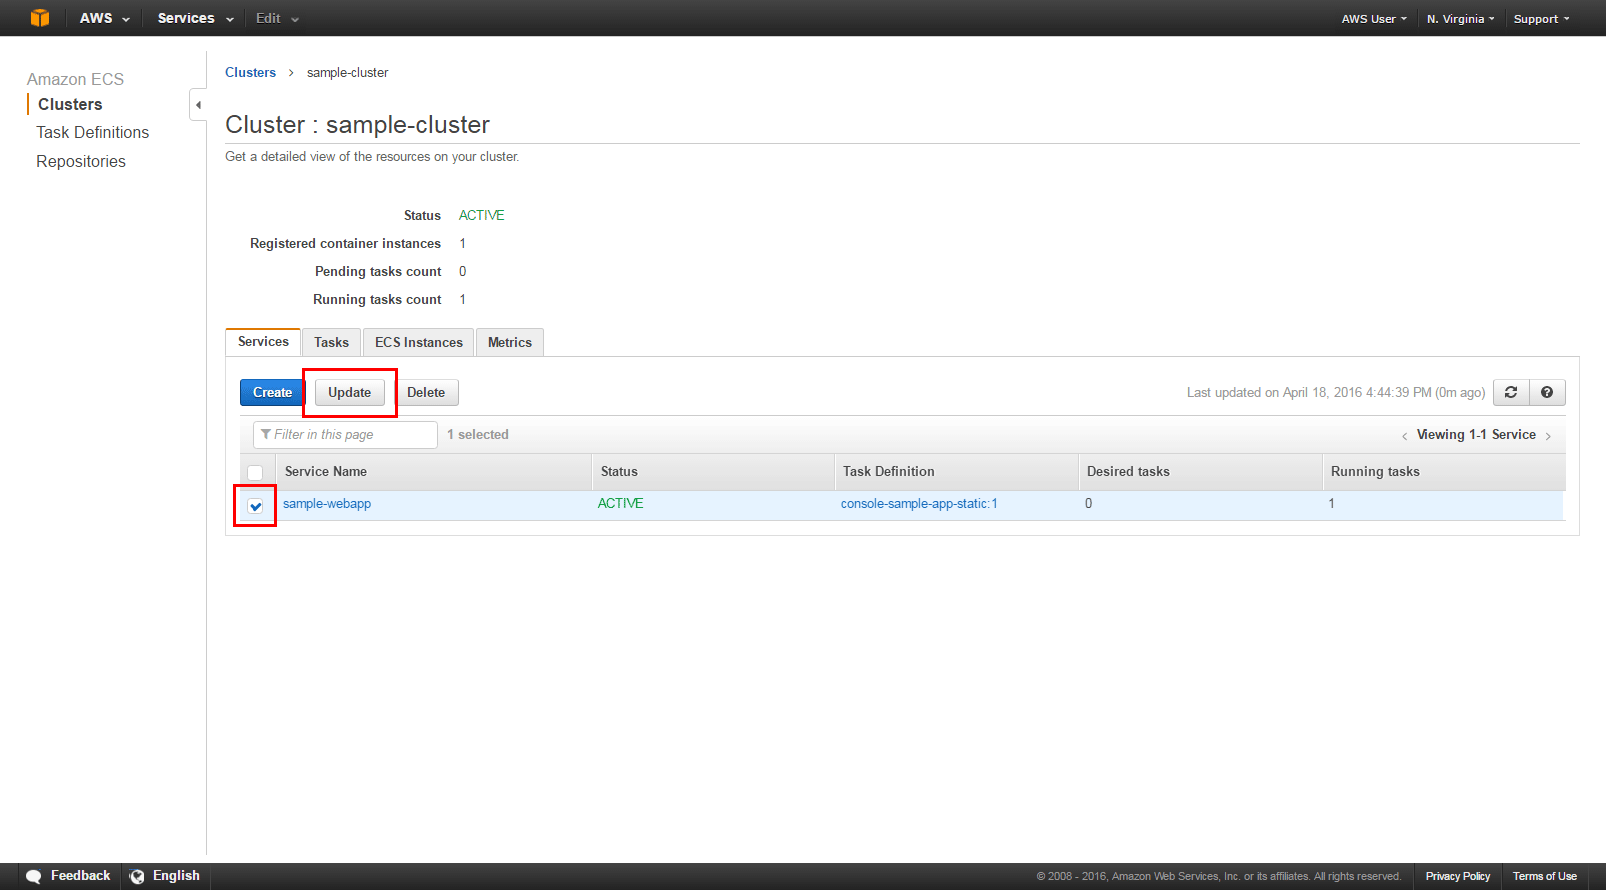Expand the Services dropdown menu
Screen dimensions: 1606x890
click(196, 18)
